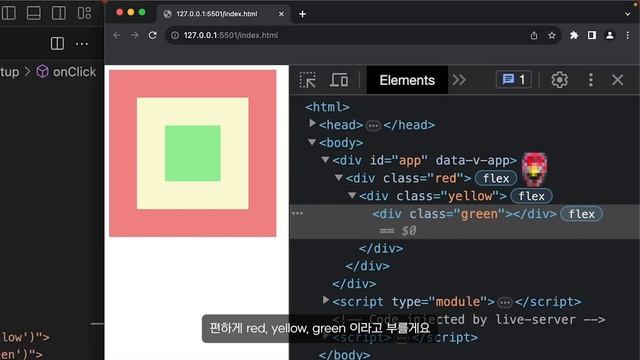View site information icon in address bar

tap(175, 36)
